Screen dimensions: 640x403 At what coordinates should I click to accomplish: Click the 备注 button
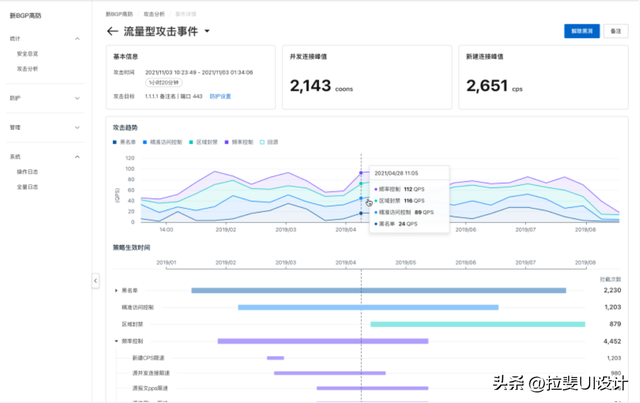tap(616, 31)
